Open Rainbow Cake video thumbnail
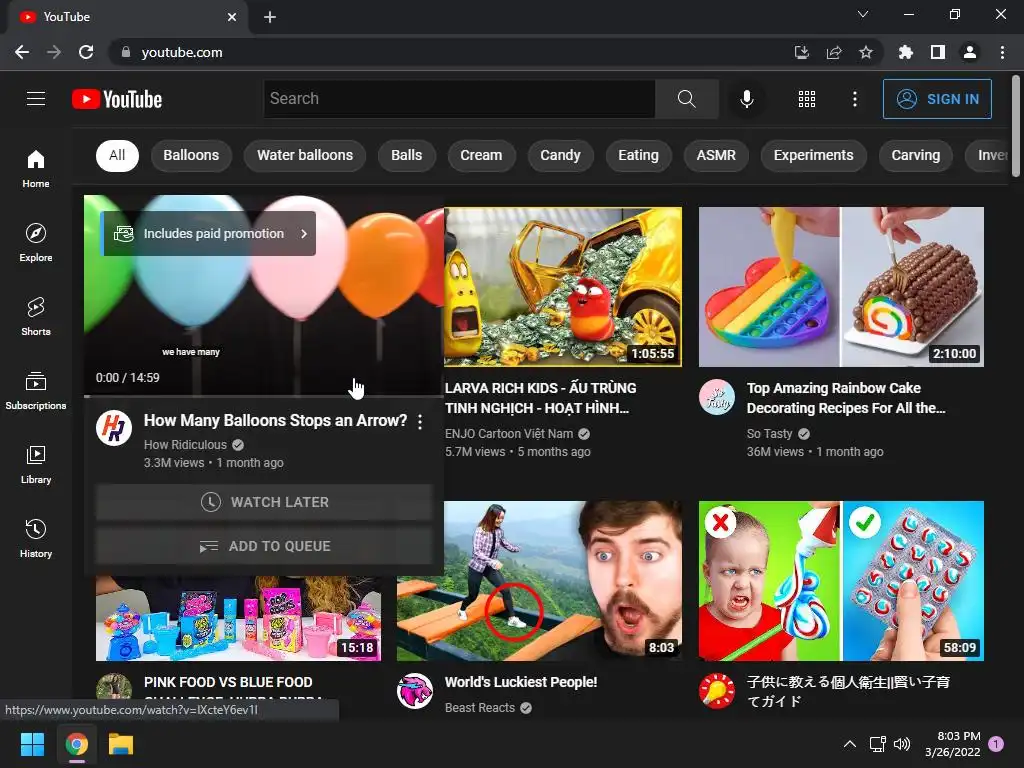The image size is (1024, 768). 841,287
